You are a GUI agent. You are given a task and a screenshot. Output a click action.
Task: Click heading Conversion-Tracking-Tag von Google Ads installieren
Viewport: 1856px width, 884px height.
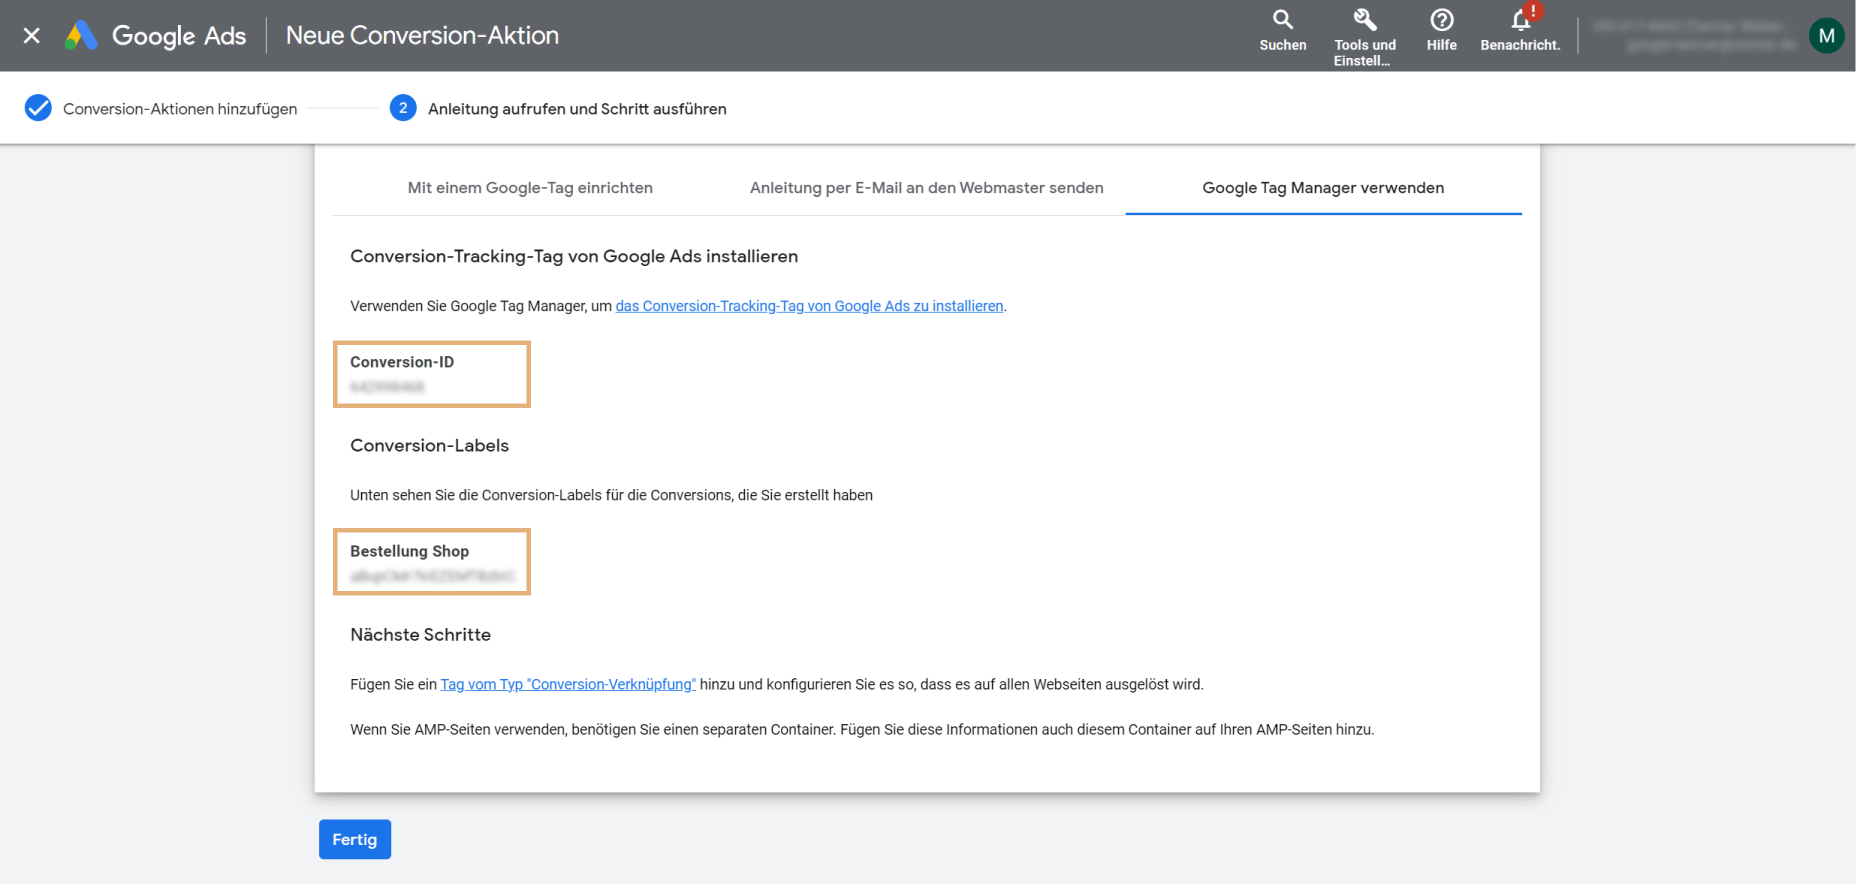[574, 257]
